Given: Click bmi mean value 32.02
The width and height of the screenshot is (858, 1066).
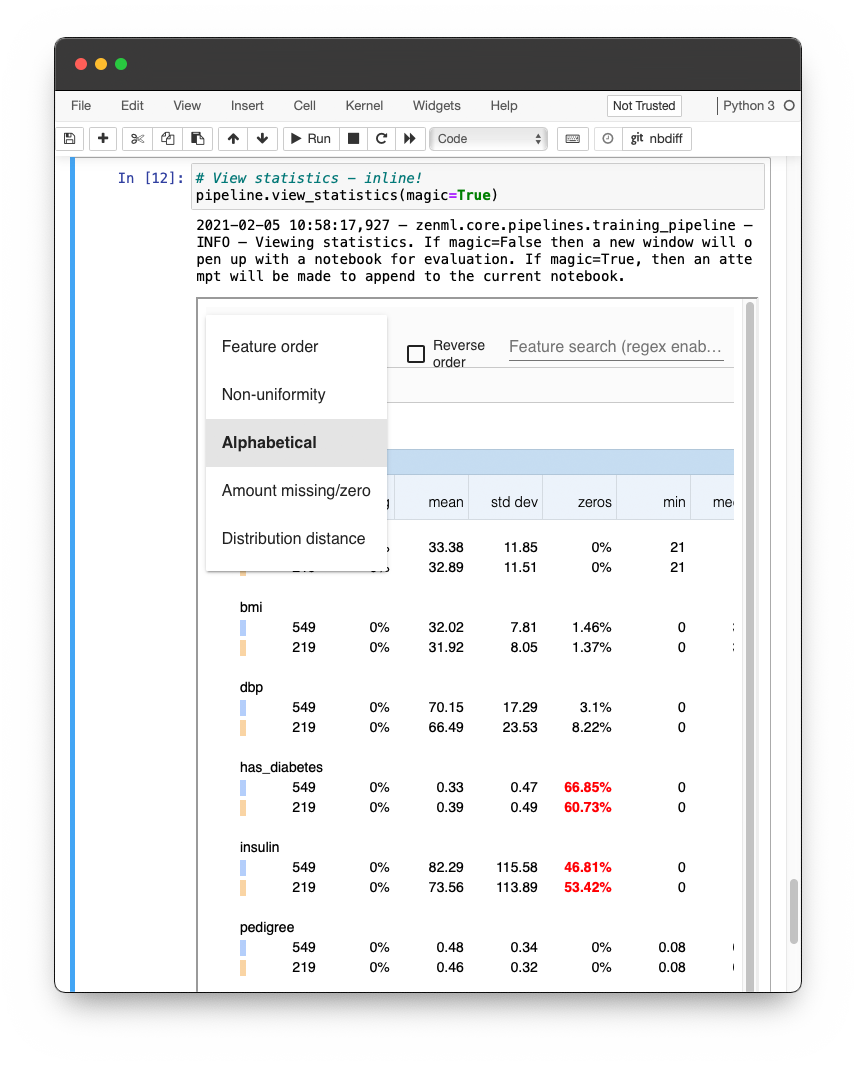Looking at the screenshot, I should click(445, 627).
